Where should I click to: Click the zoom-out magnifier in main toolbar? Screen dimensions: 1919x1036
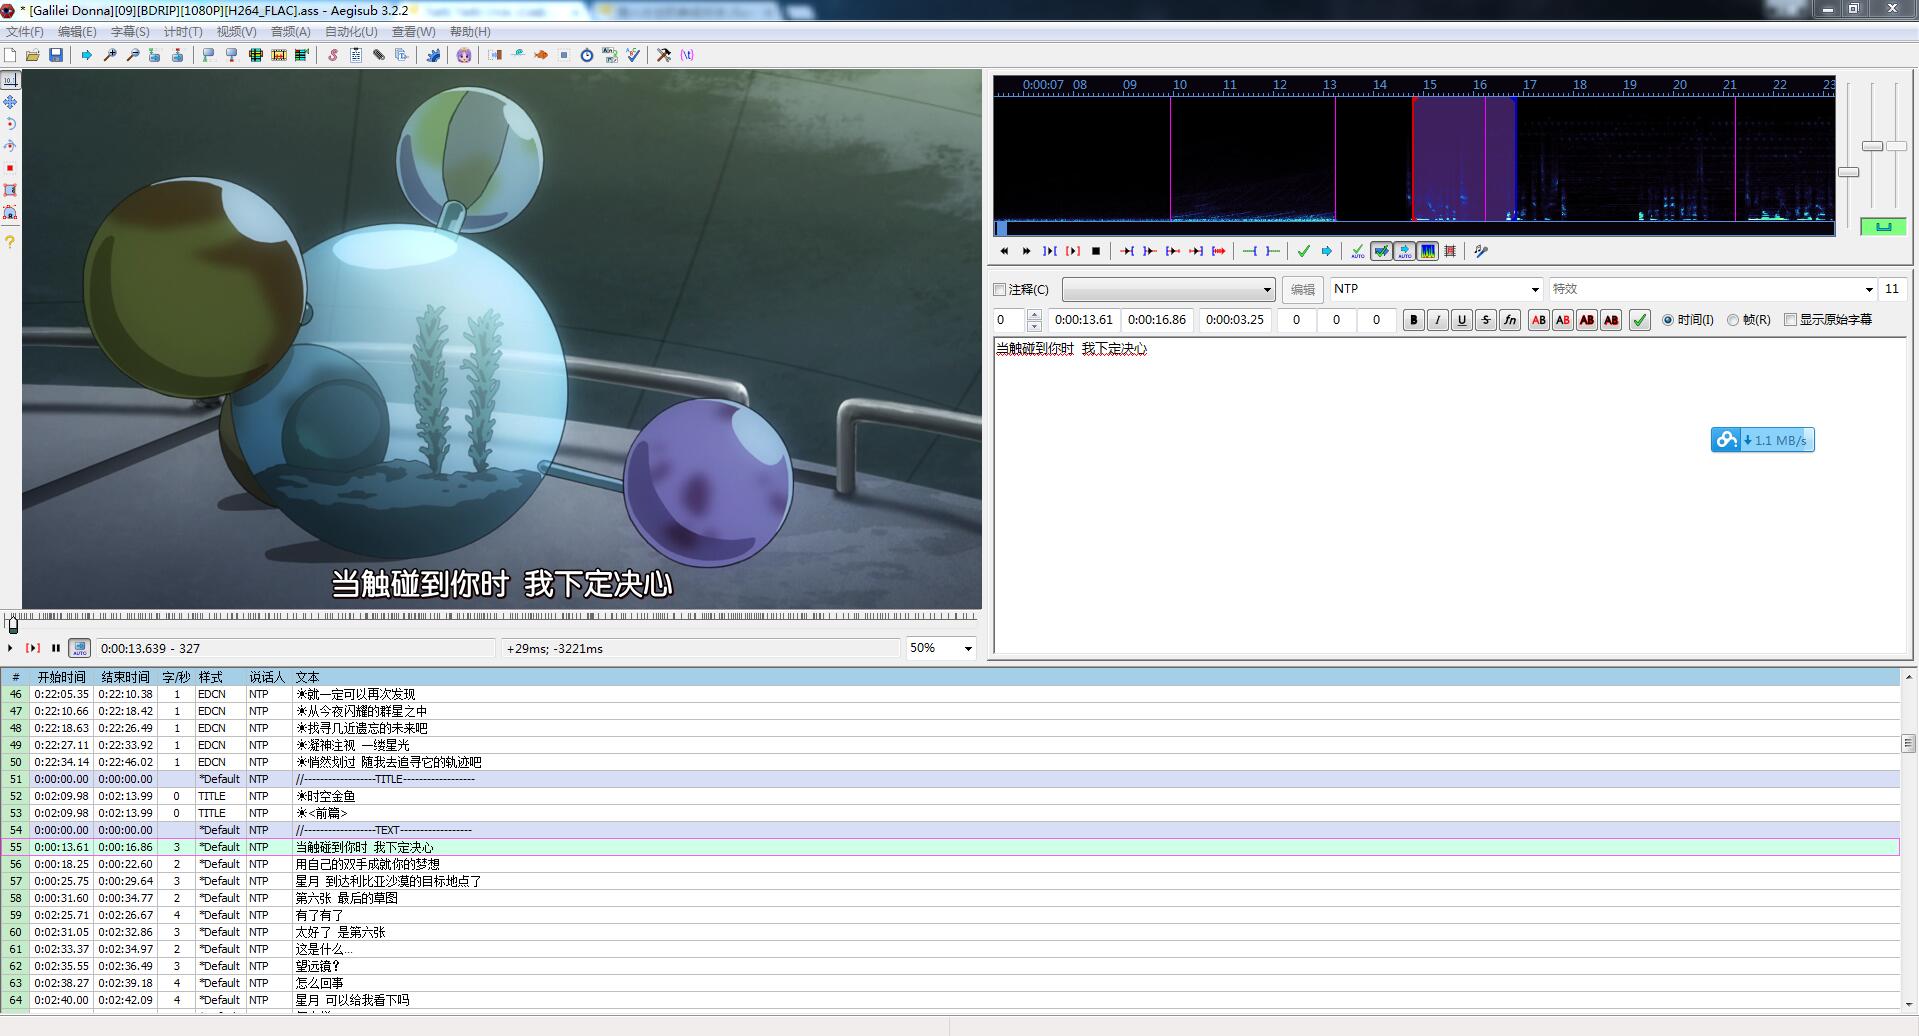pyautogui.click(x=133, y=55)
